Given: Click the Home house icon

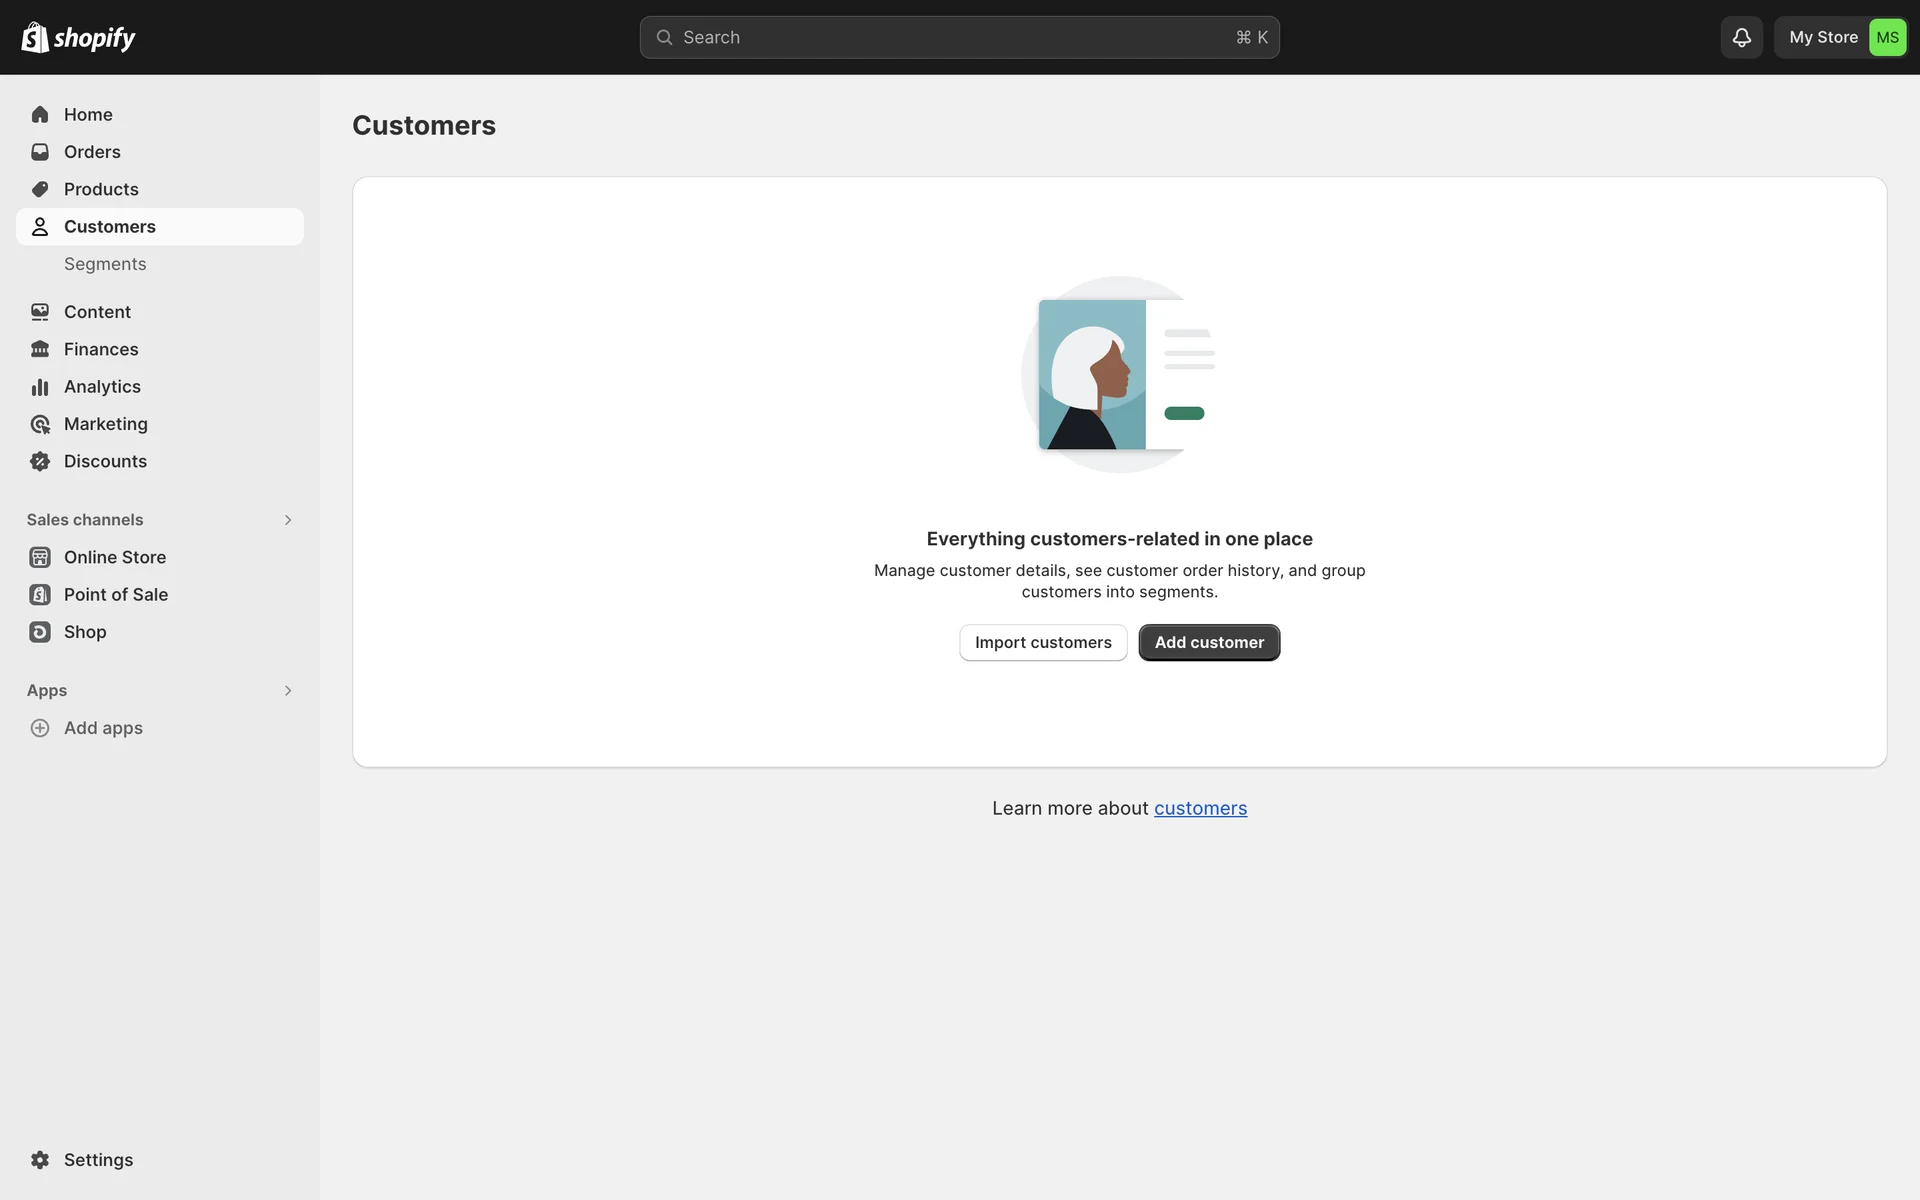Looking at the screenshot, I should [40, 115].
